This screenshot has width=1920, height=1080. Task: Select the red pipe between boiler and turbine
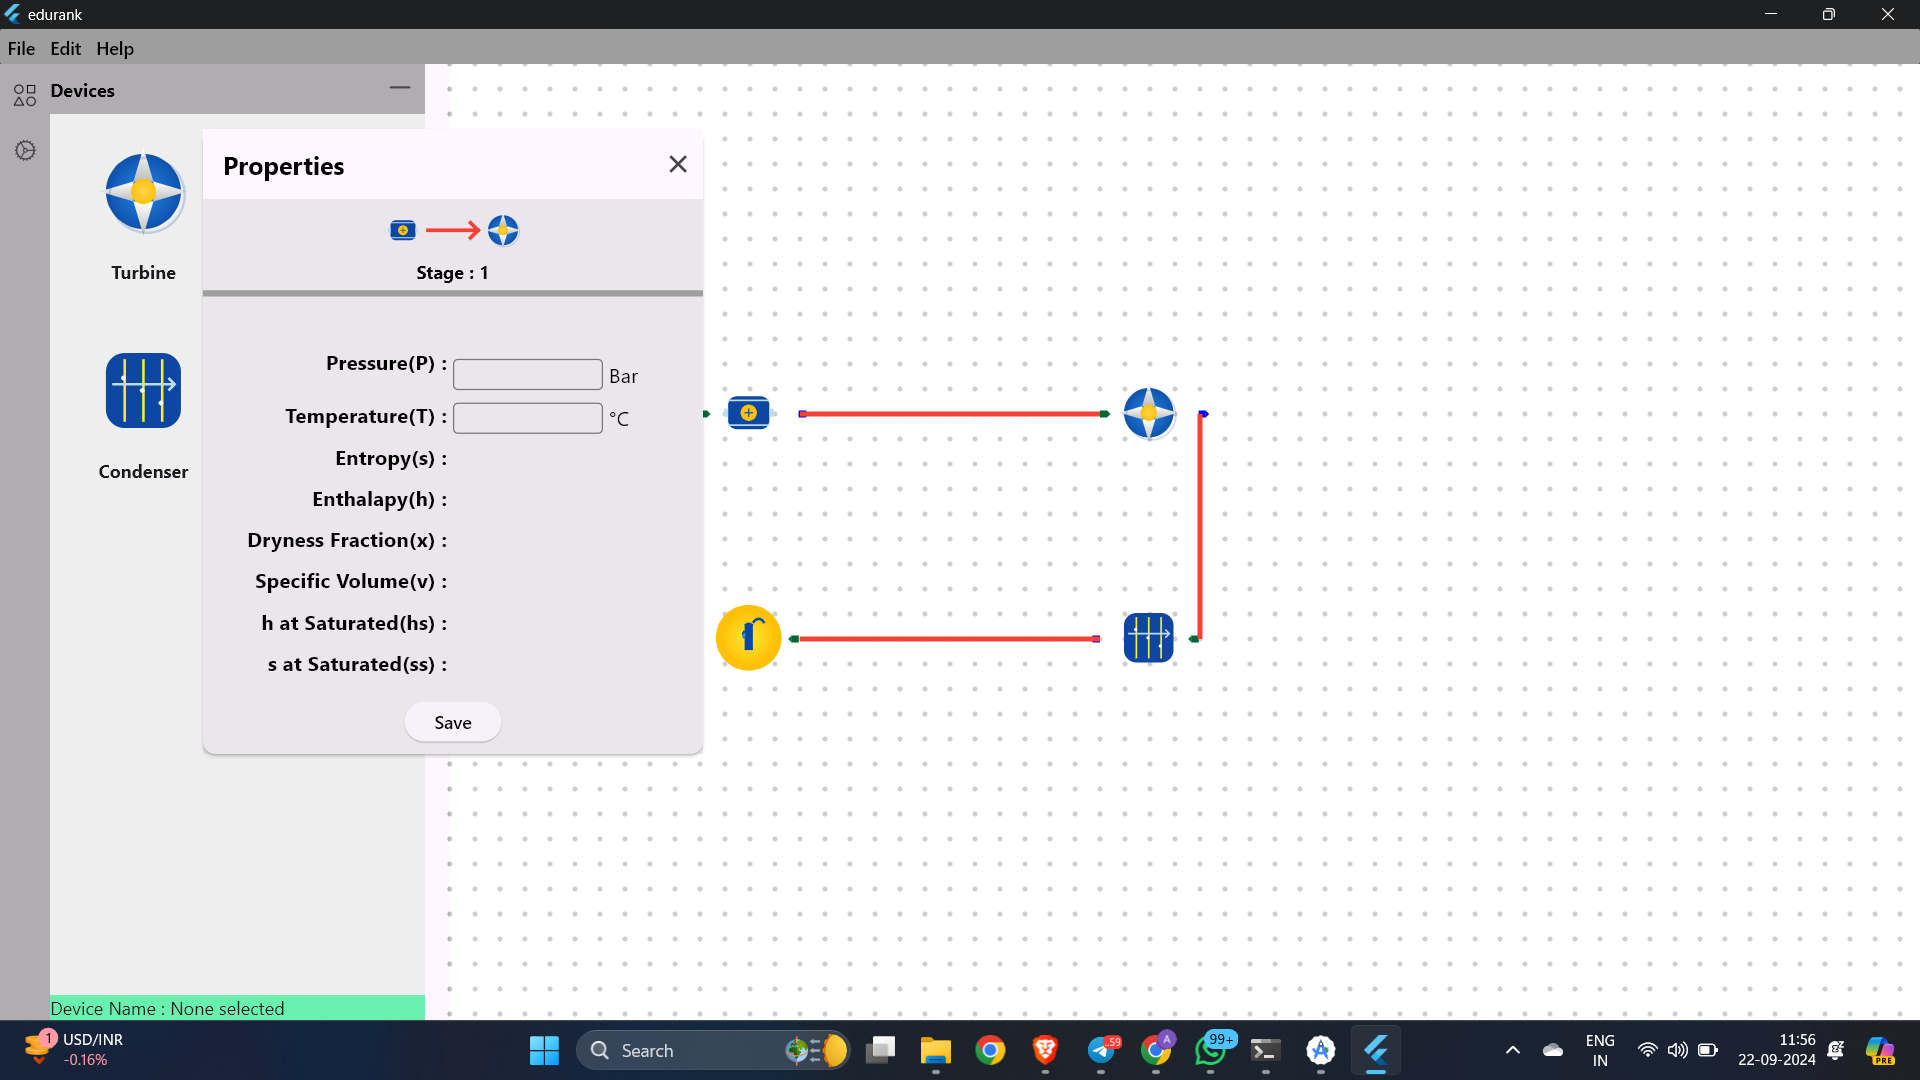coord(953,413)
